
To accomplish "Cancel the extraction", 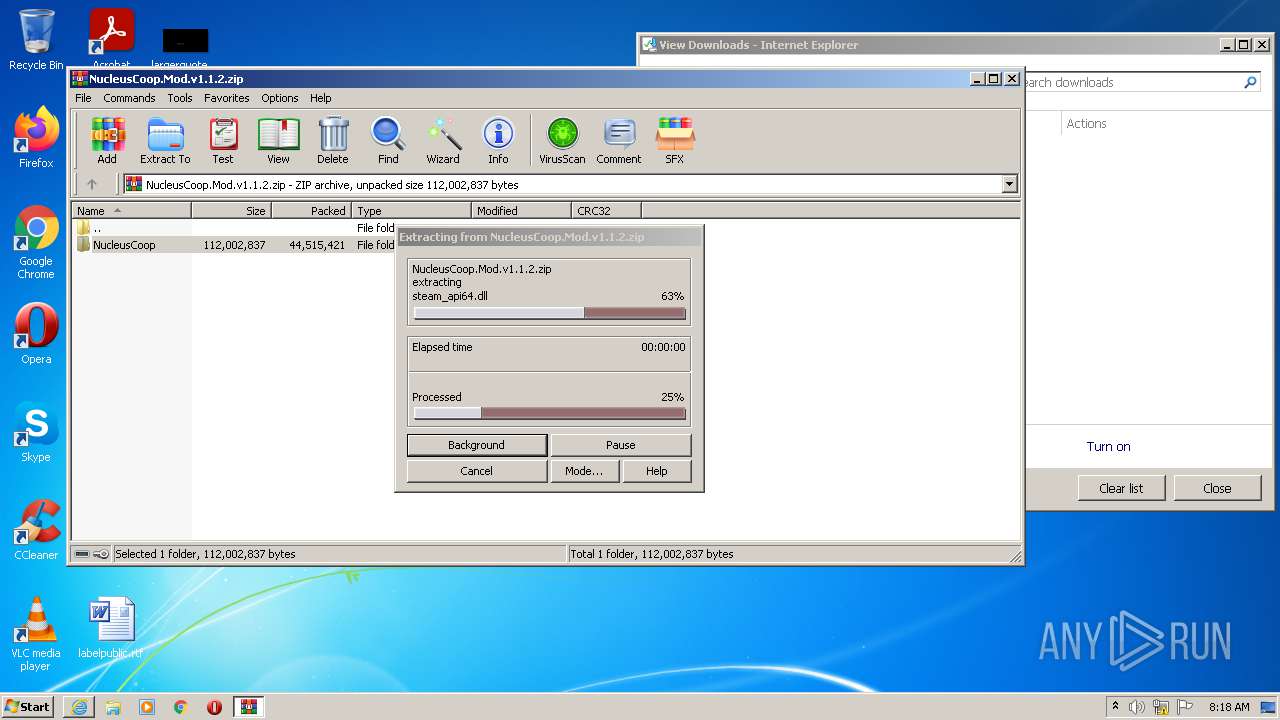I will (477, 471).
